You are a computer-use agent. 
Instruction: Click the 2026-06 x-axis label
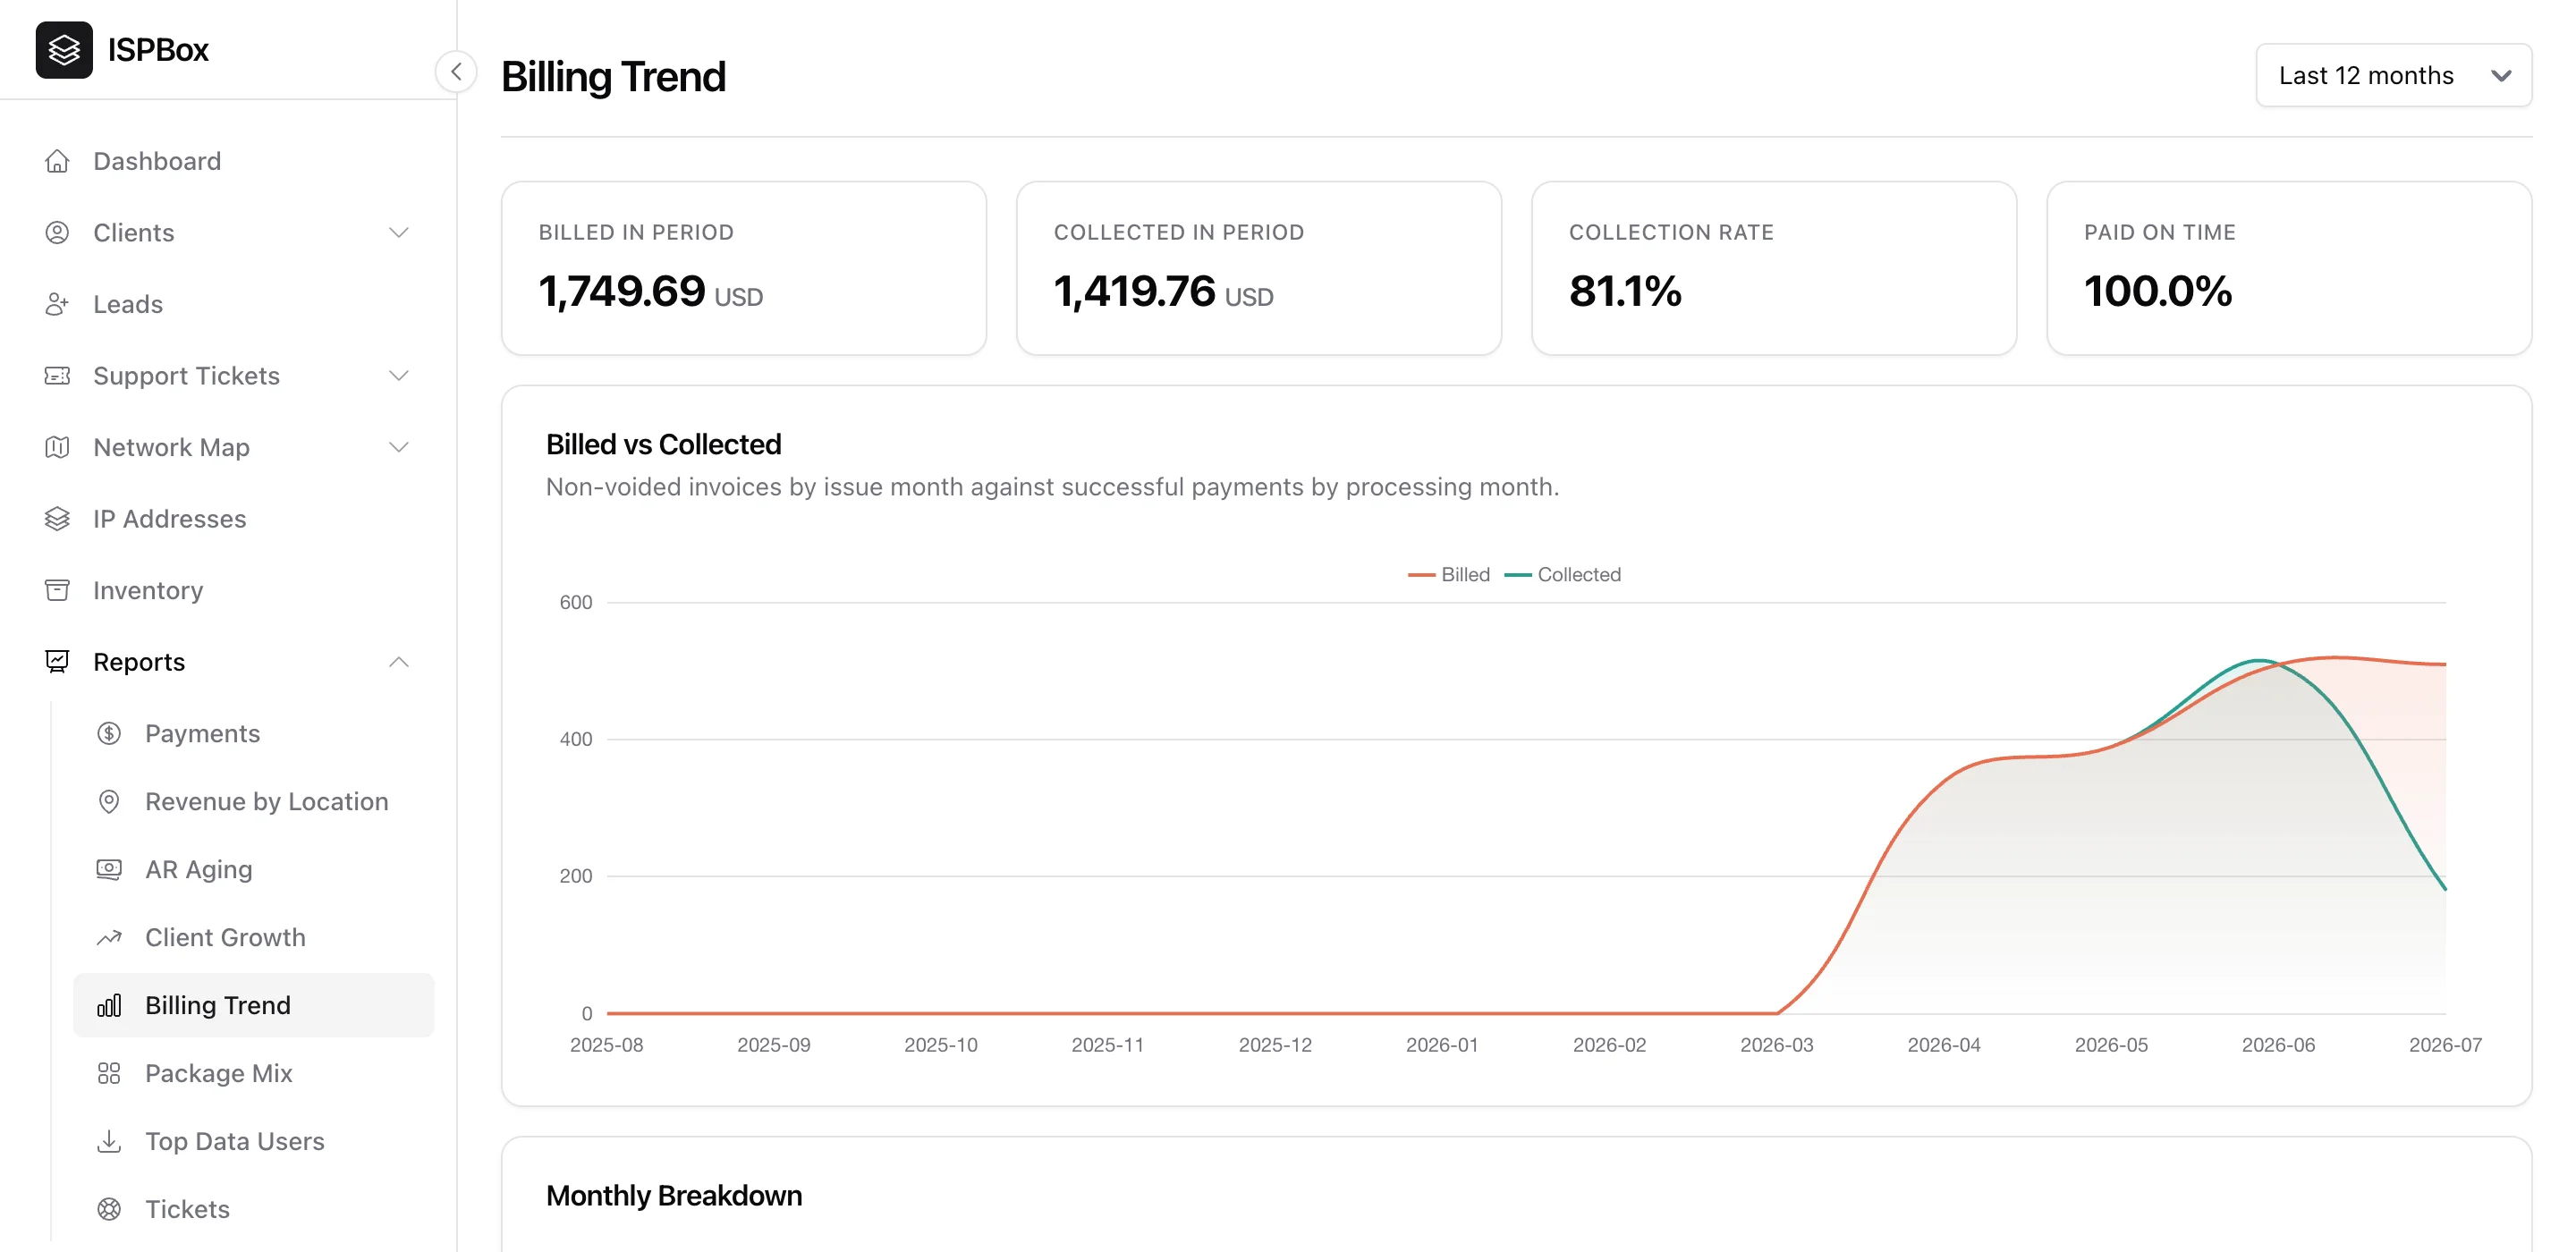pyautogui.click(x=2278, y=1045)
